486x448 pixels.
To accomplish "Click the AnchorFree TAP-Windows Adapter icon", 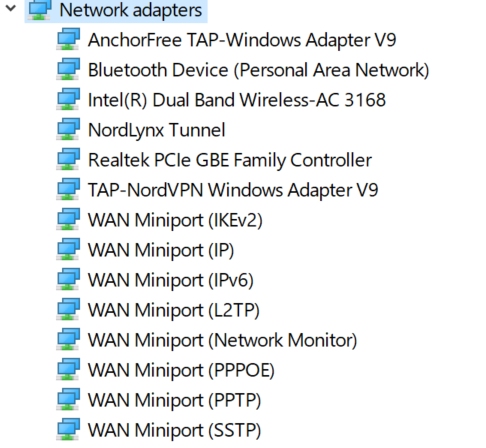I will pyautogui.click(x=68, y=39).
